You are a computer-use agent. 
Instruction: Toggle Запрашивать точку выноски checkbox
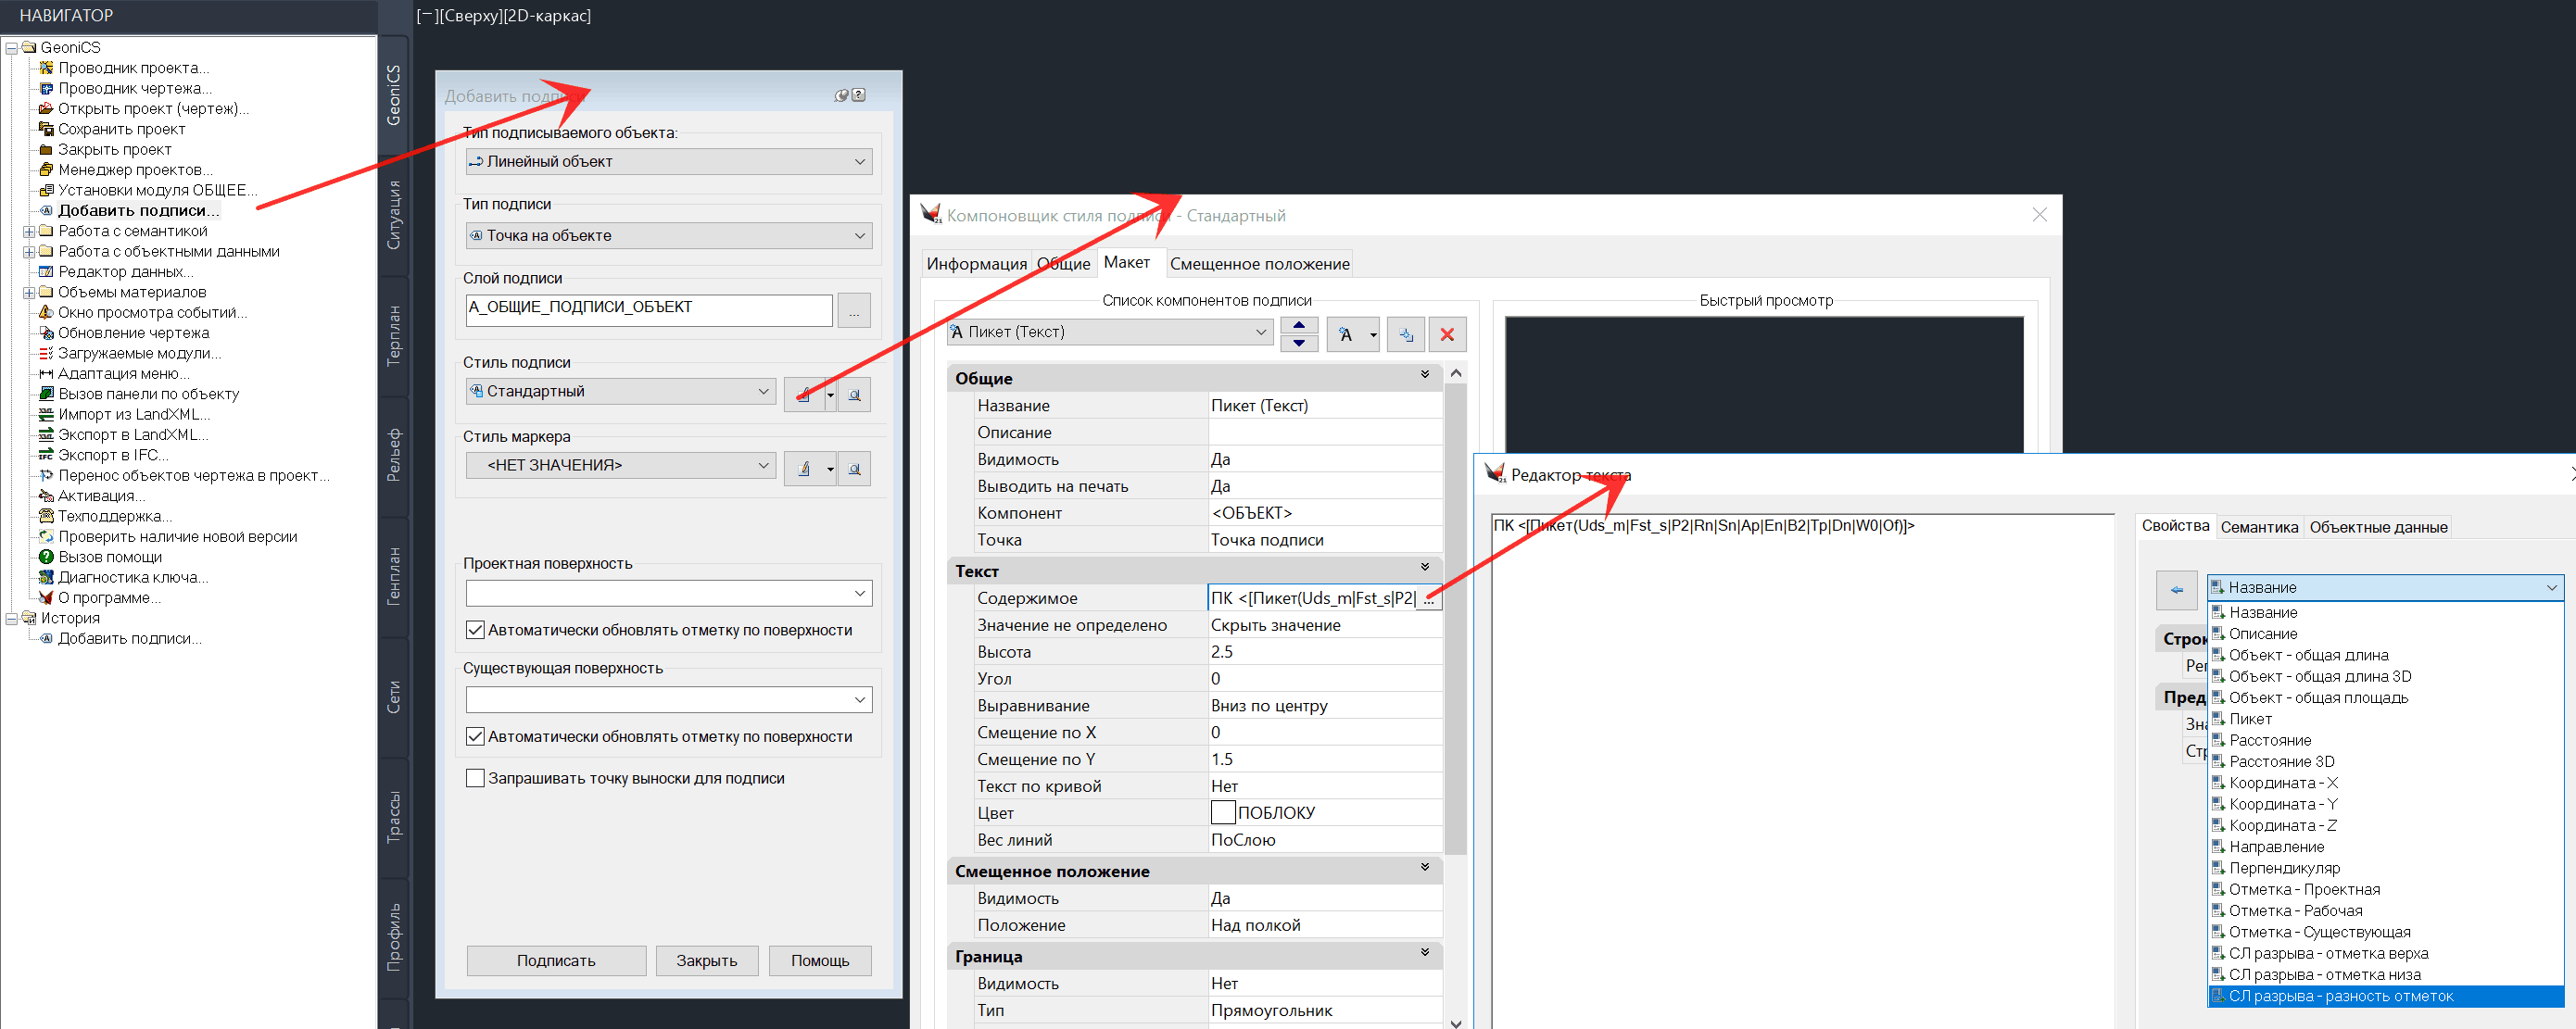pos(476,778)
